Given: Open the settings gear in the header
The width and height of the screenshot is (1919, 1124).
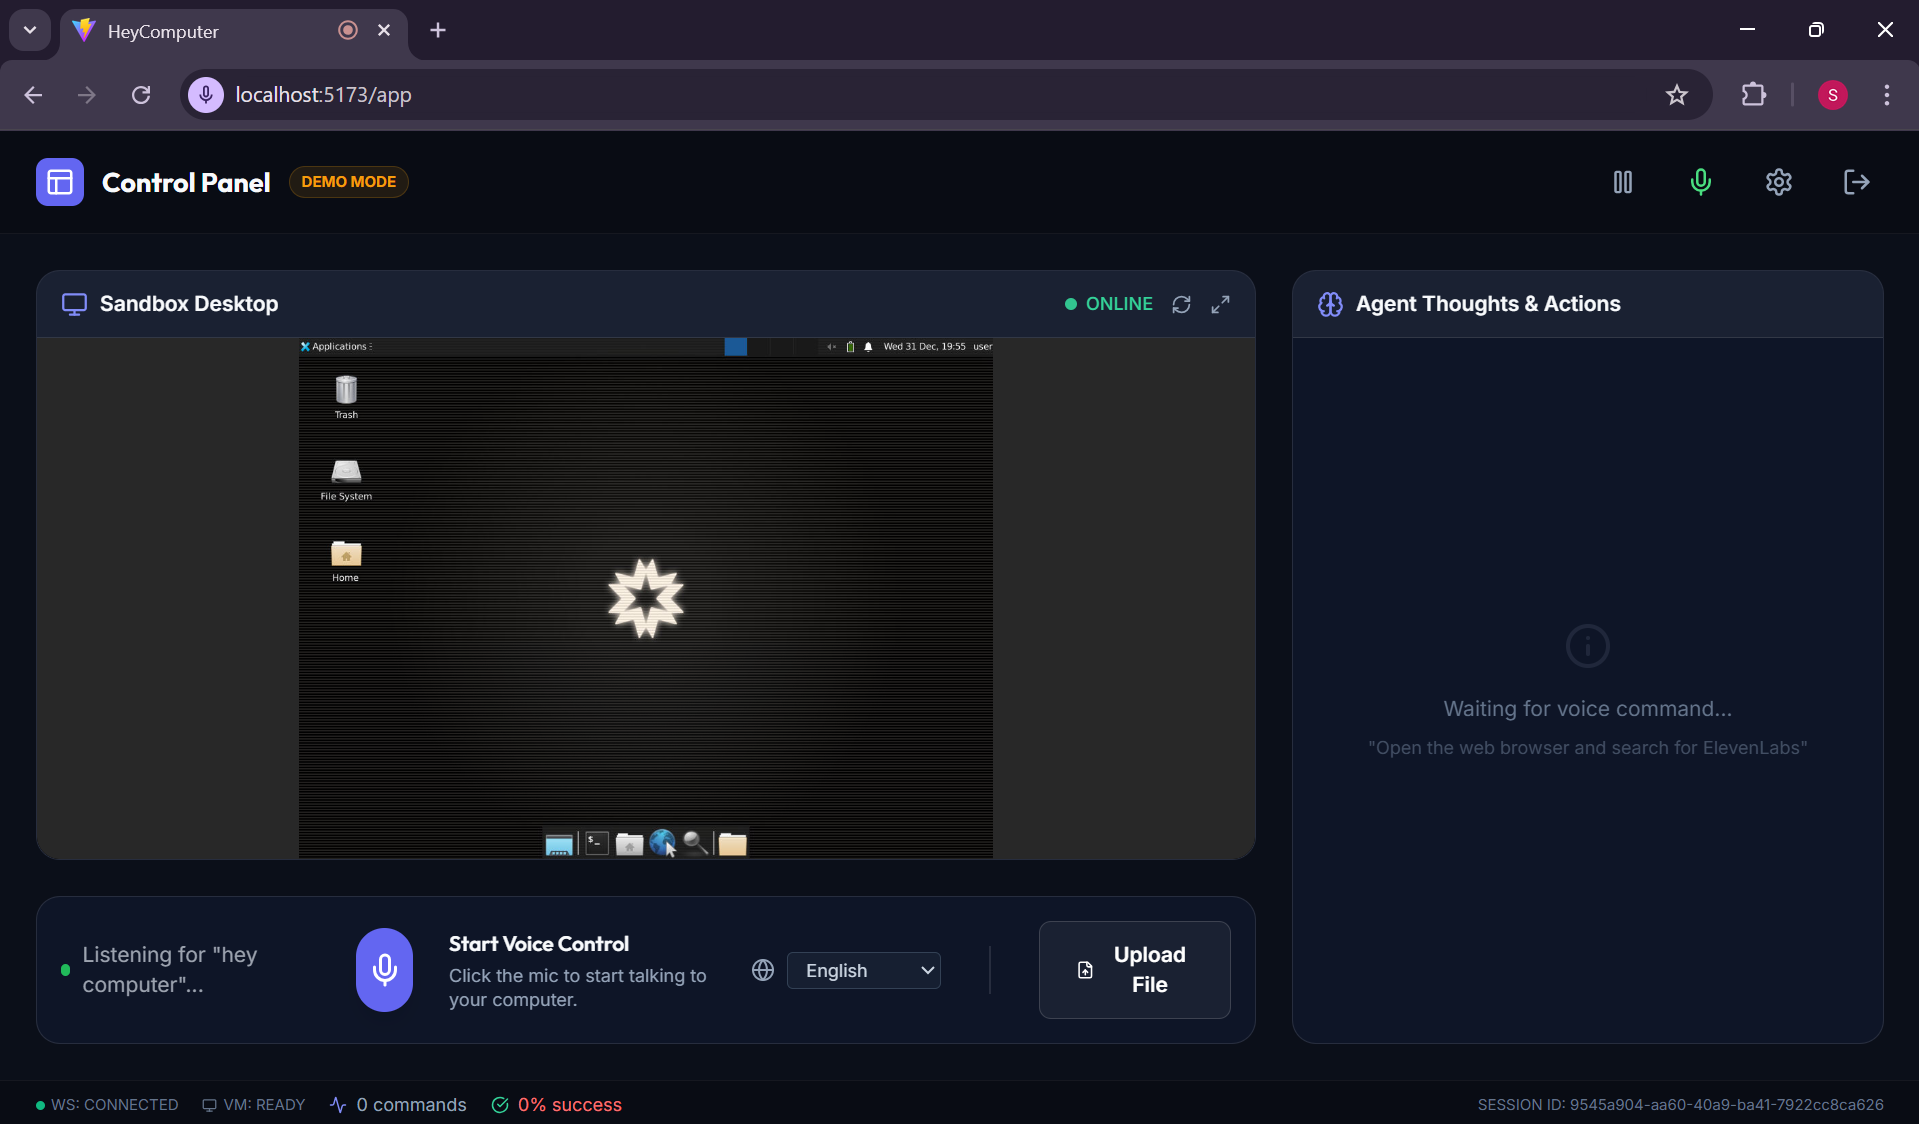Looking at the screenshot, I should click(x=1778, y=182).
